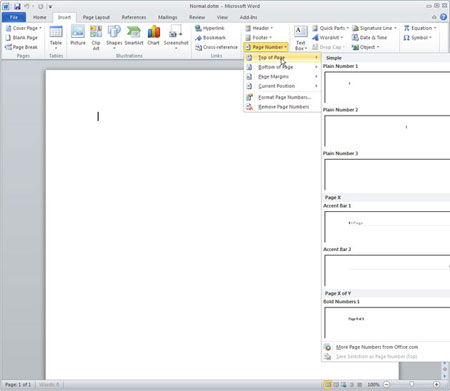Pick the Plain Number 2 thumbnail

click(387, 131)
